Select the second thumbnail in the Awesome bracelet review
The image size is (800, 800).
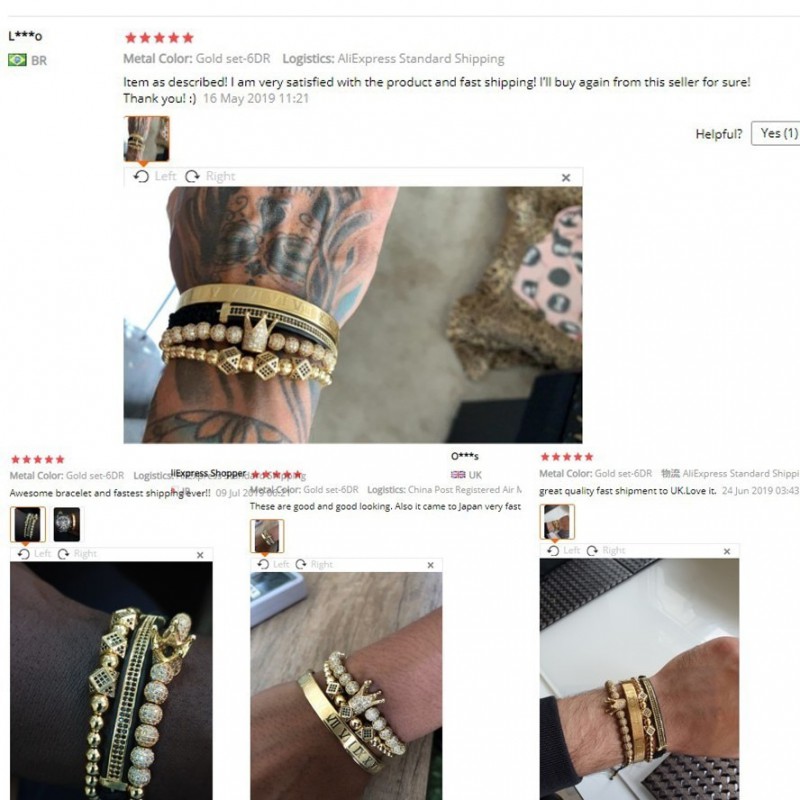pos(67,524)
